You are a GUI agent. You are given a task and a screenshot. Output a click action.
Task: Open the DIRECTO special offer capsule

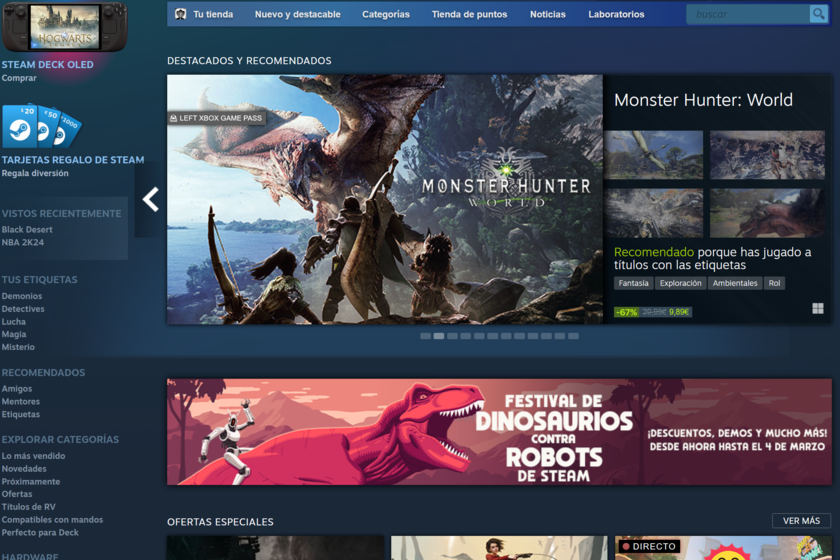723,548
